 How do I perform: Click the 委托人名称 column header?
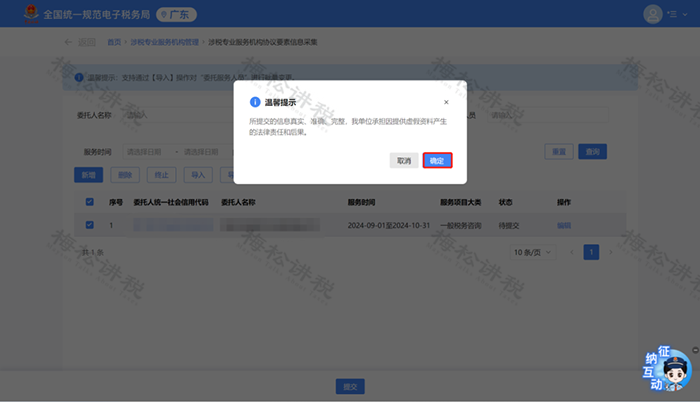click(x=238, y=202)
